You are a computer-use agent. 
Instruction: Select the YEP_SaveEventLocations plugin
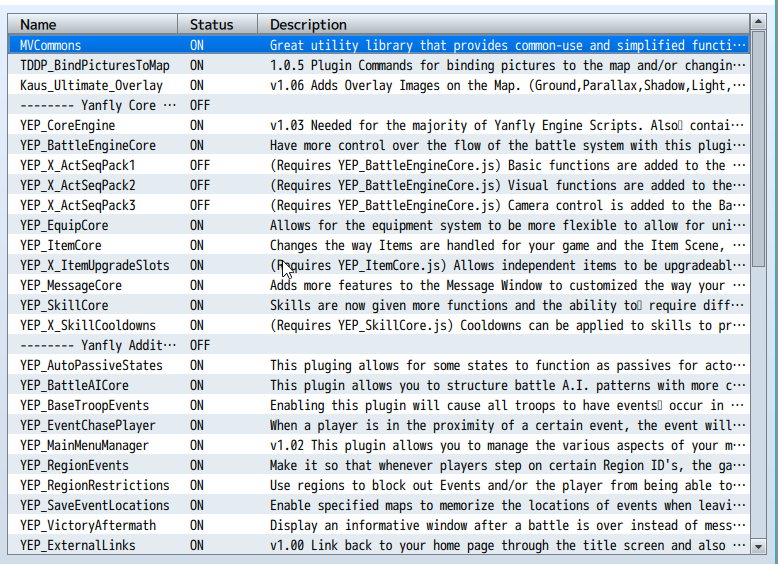pyautogui.click(x=379, y=505)
